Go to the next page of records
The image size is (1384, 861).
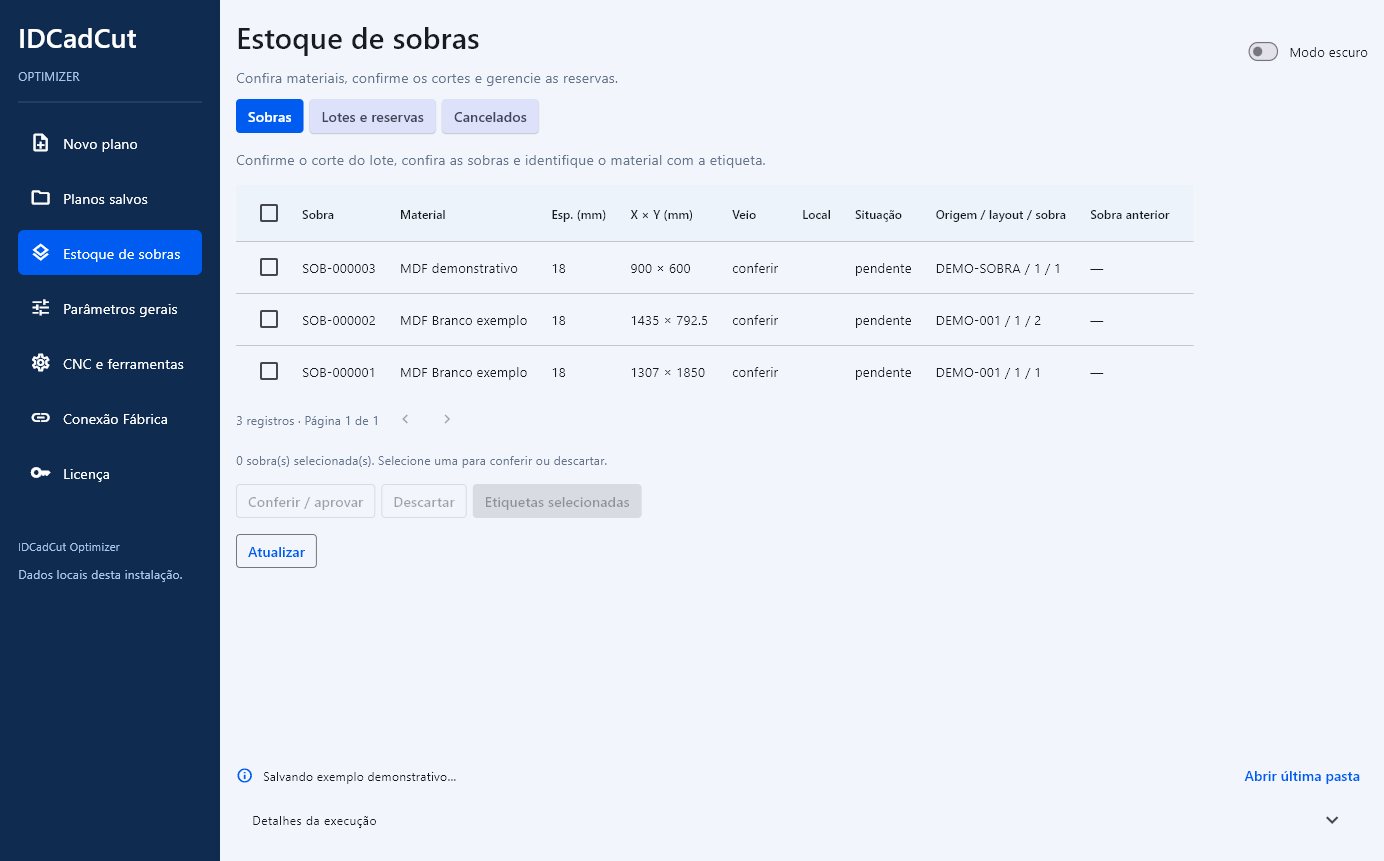pyautogui.click(x=447, y=419)
